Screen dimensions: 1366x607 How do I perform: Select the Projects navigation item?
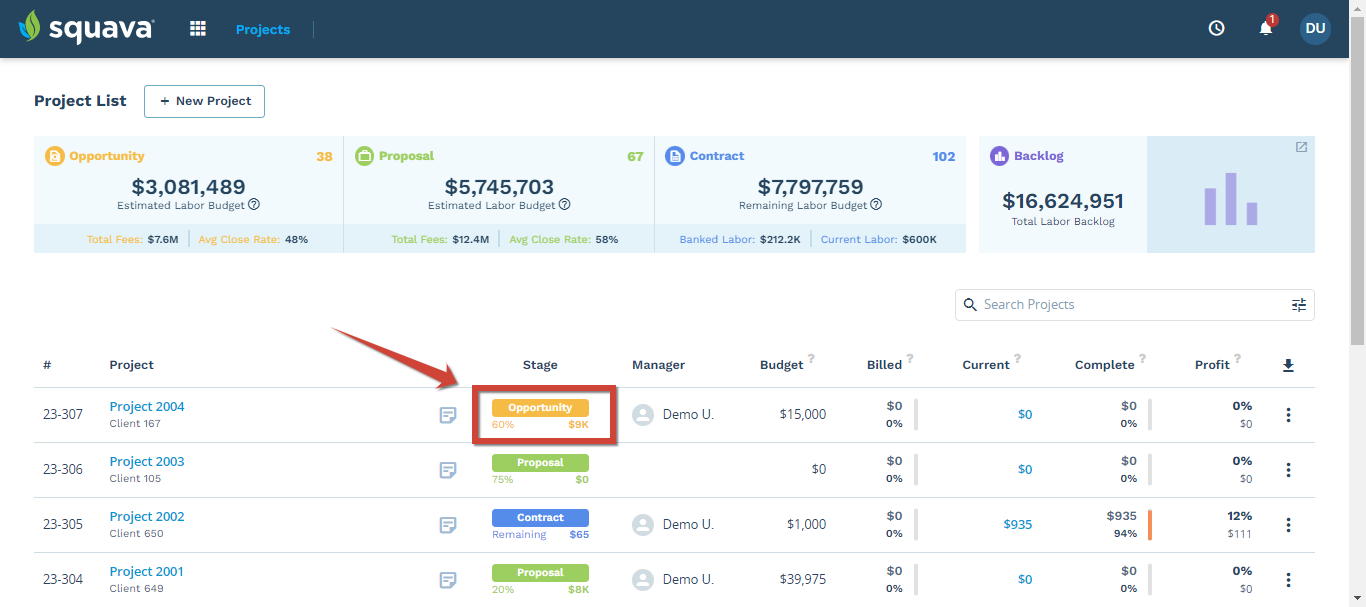click(x=262, y=29)
